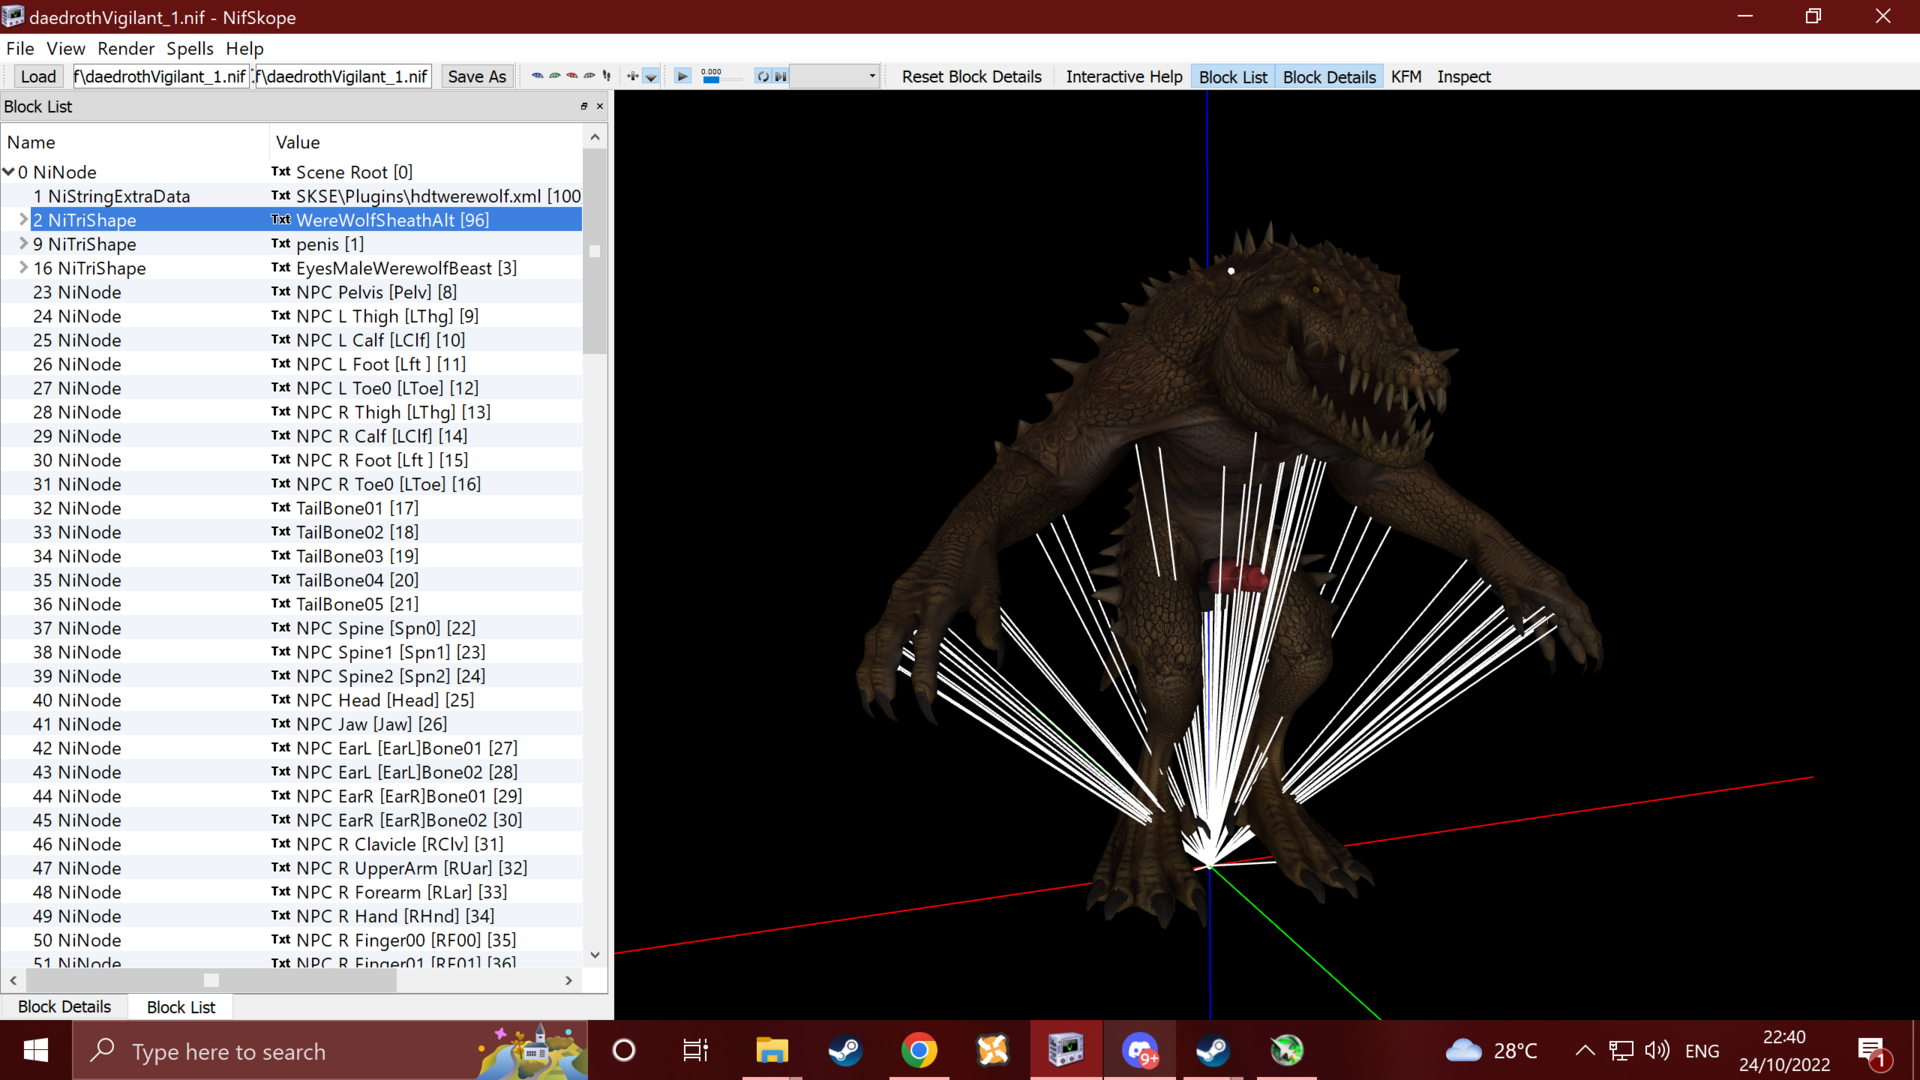The height and width of the screenshot is (1080, 1920).
Task: Toggle animation switch-sequence button
Action: [780, 76]
